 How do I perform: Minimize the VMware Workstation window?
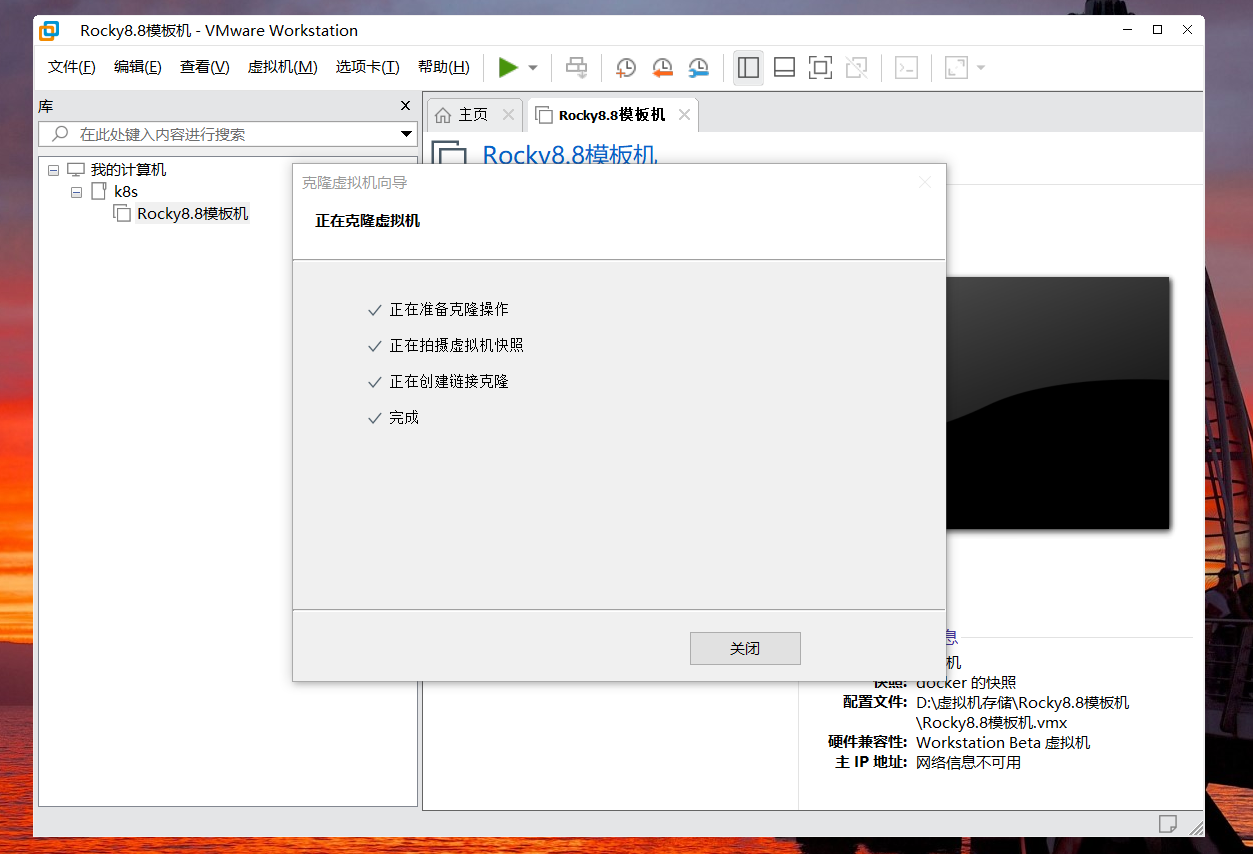point(1126,30)
